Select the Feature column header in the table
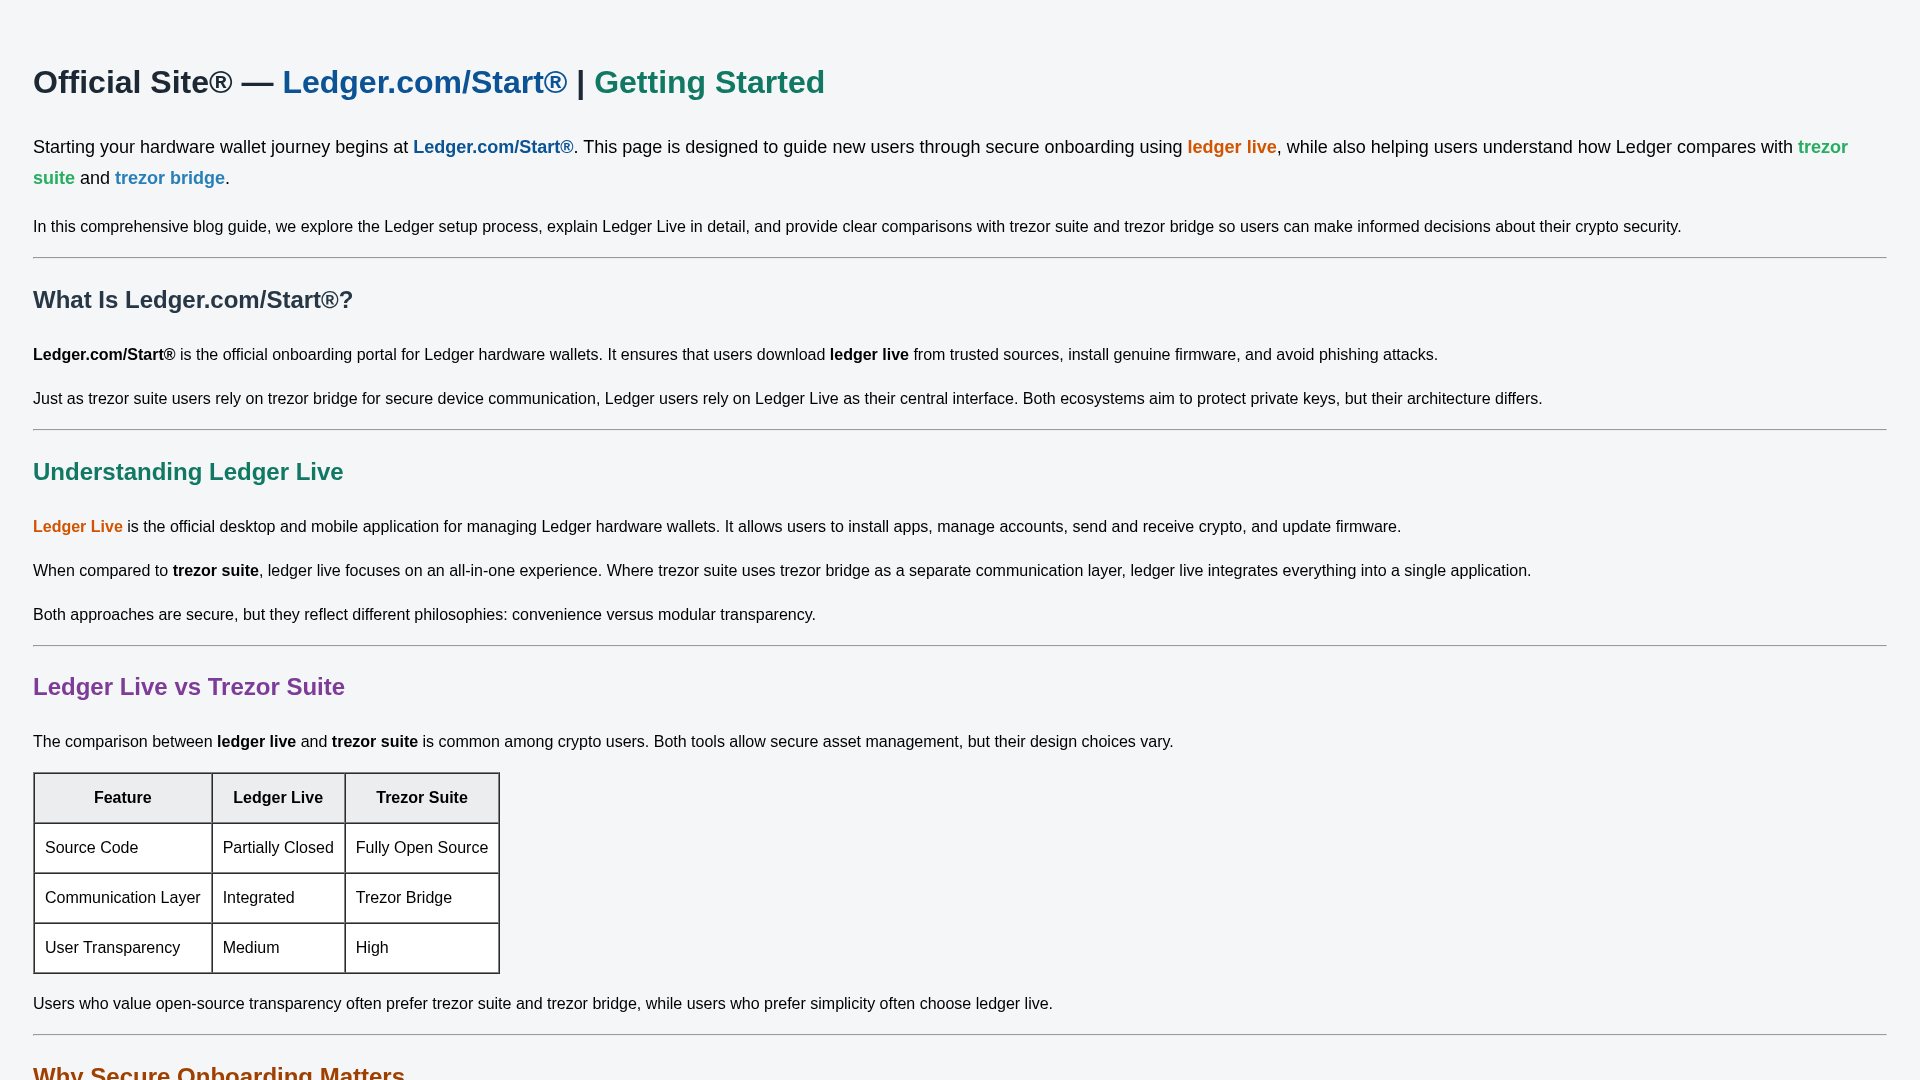This screenshot has height=1080, width=1920. point(122,797)
